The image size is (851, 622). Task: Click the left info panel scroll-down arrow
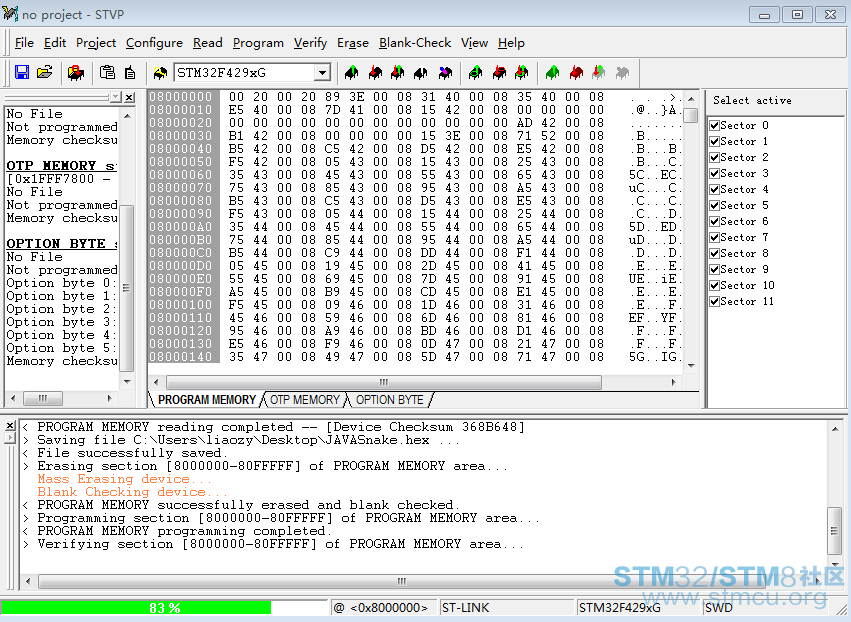coord(127,382)
